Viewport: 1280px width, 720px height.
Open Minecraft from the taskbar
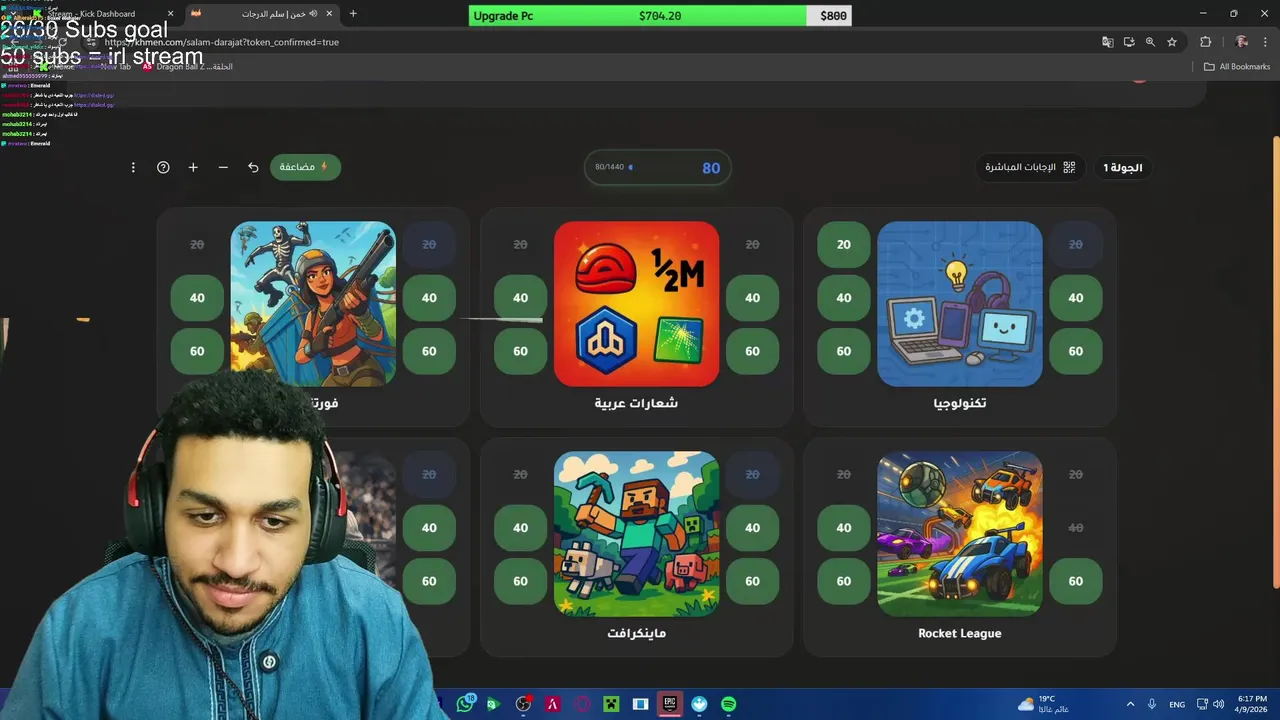tap(611, 704)
